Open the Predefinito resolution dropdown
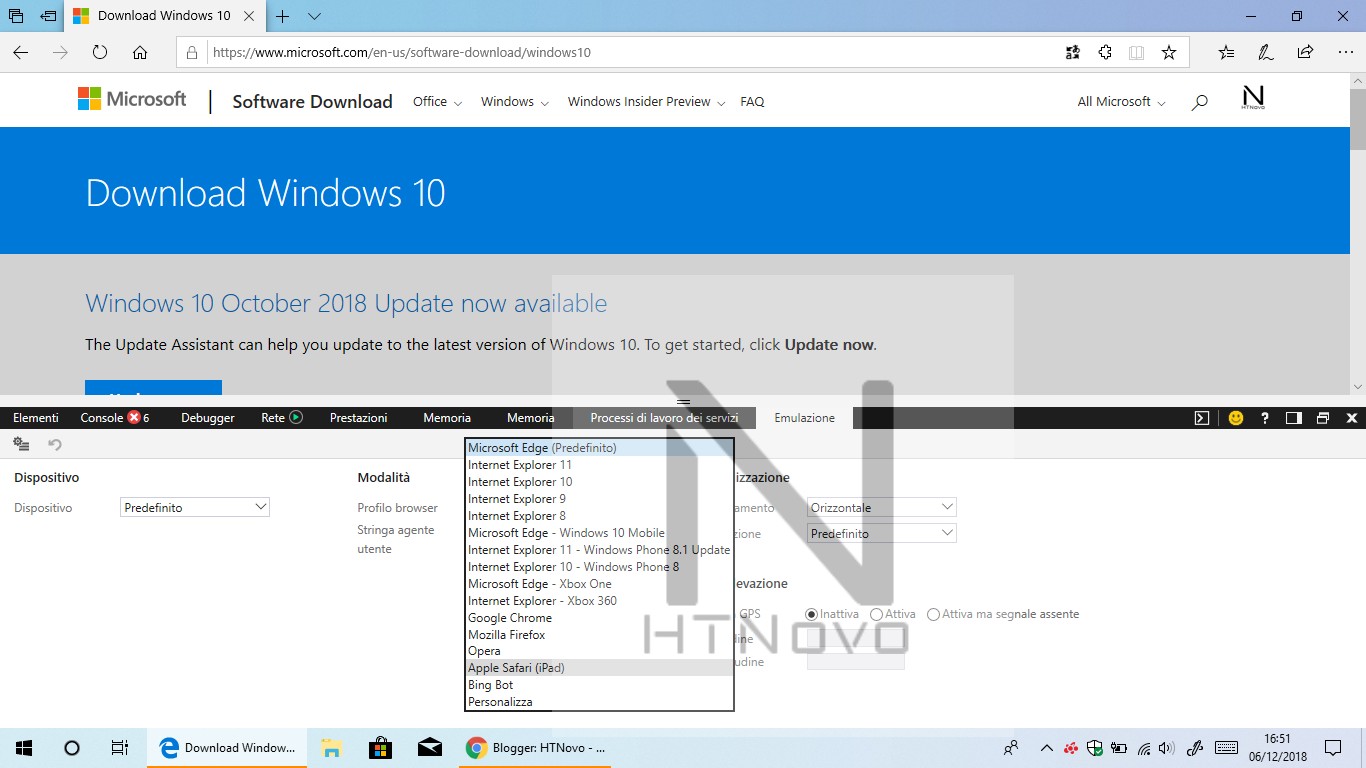Viewport: 1366px width, 768px height. (882, 533)
